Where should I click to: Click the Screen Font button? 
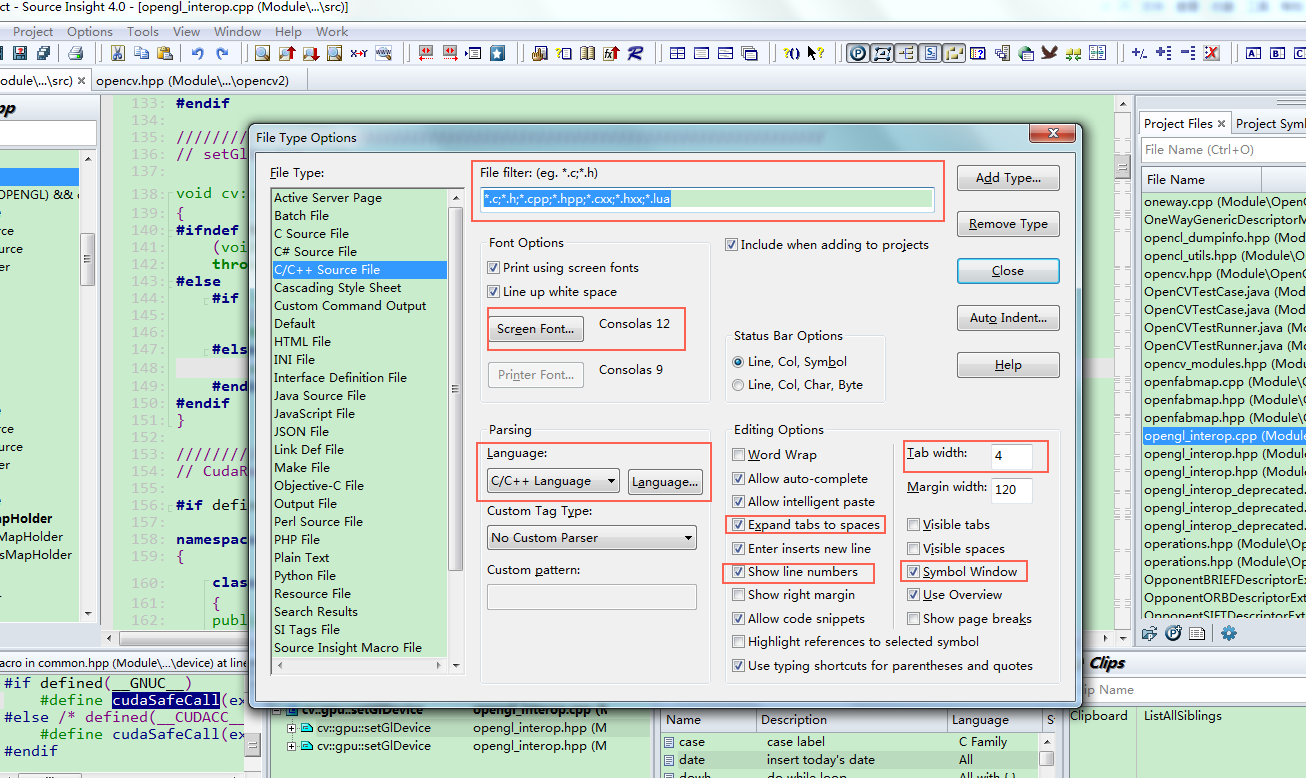tap(536, 329)
